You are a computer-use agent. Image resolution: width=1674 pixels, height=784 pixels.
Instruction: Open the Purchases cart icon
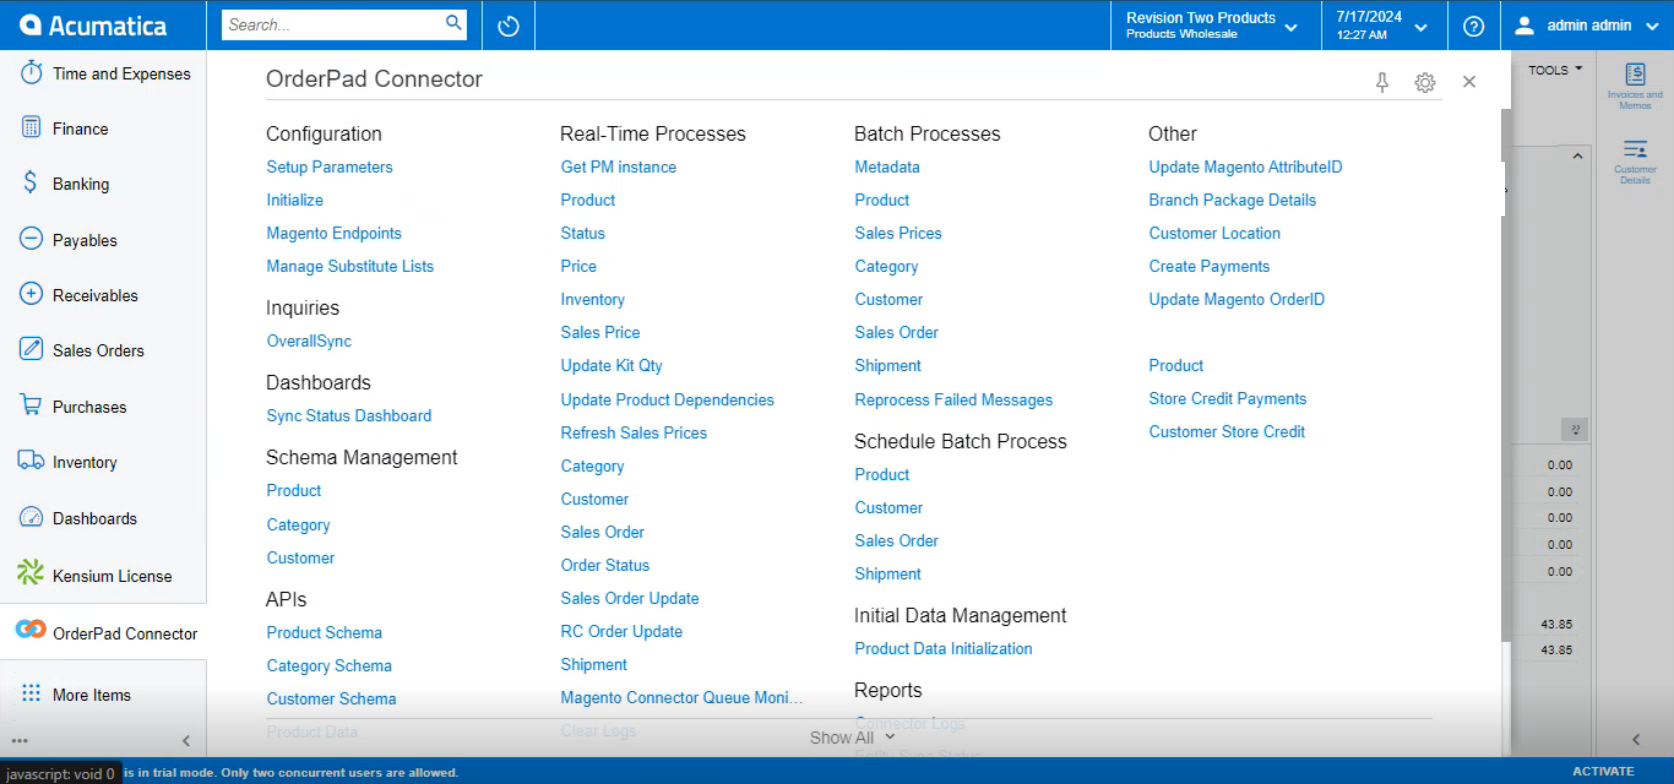(x=31, y=405)
